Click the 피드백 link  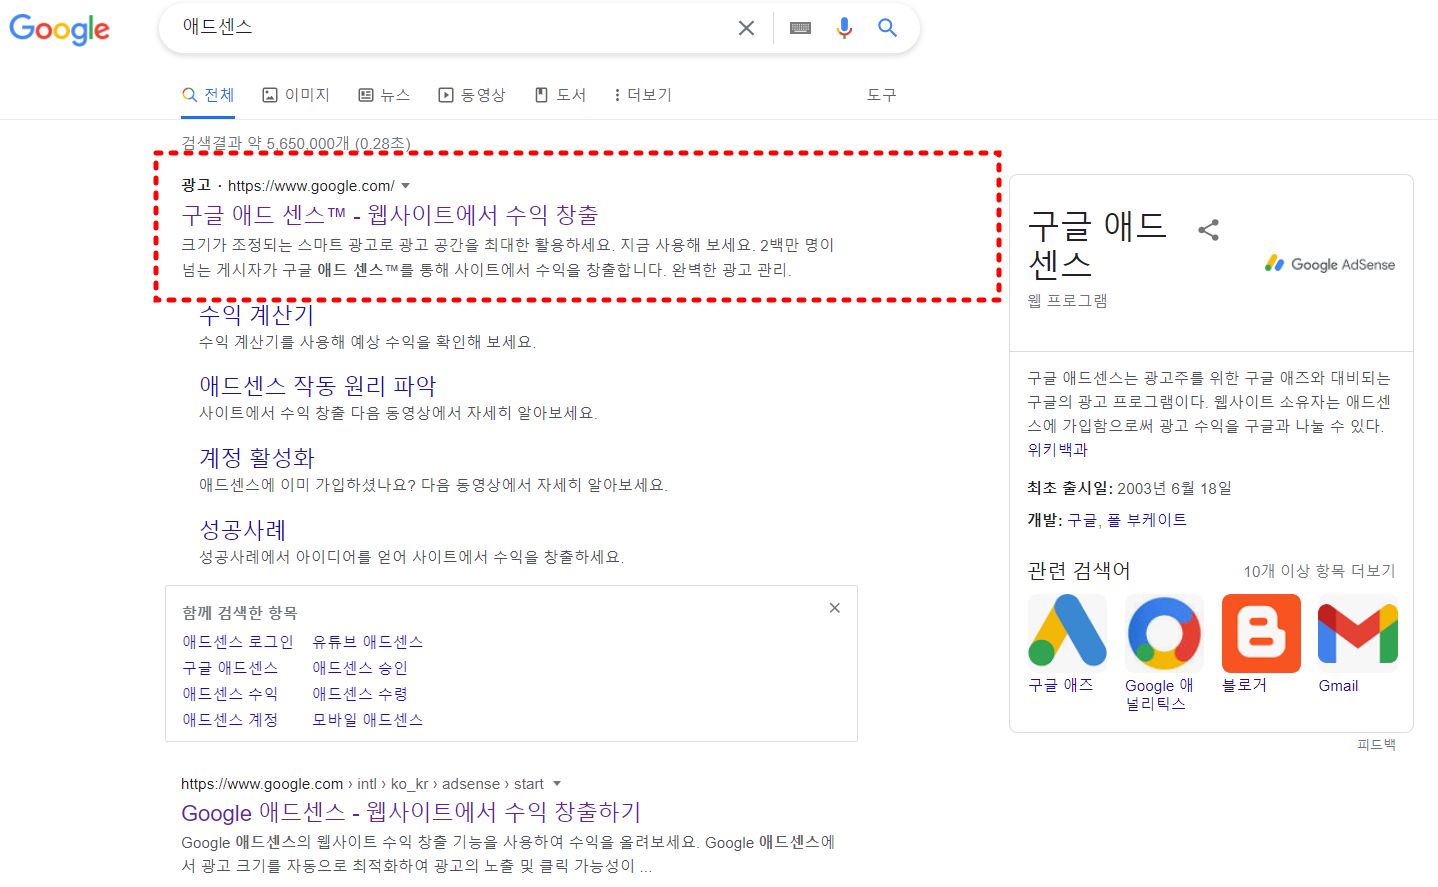coord(1376,745)
